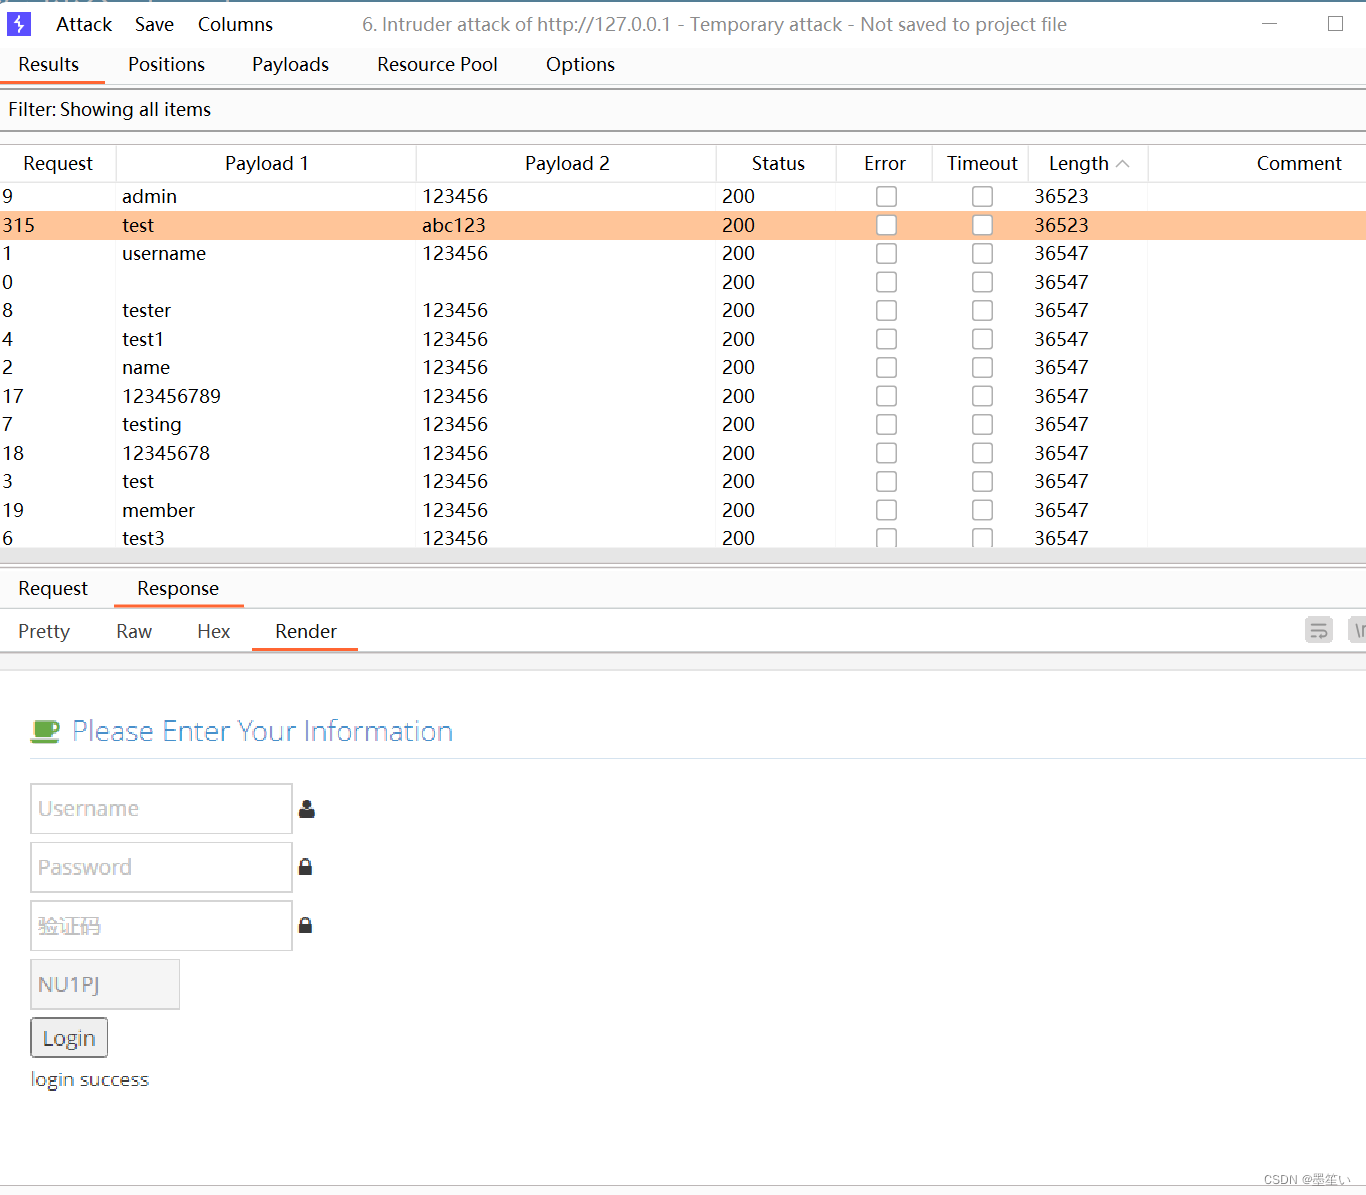This screenshot has height=1195, width=1366.
Task: Click the lock icon beside Password field
Action: 306,867
